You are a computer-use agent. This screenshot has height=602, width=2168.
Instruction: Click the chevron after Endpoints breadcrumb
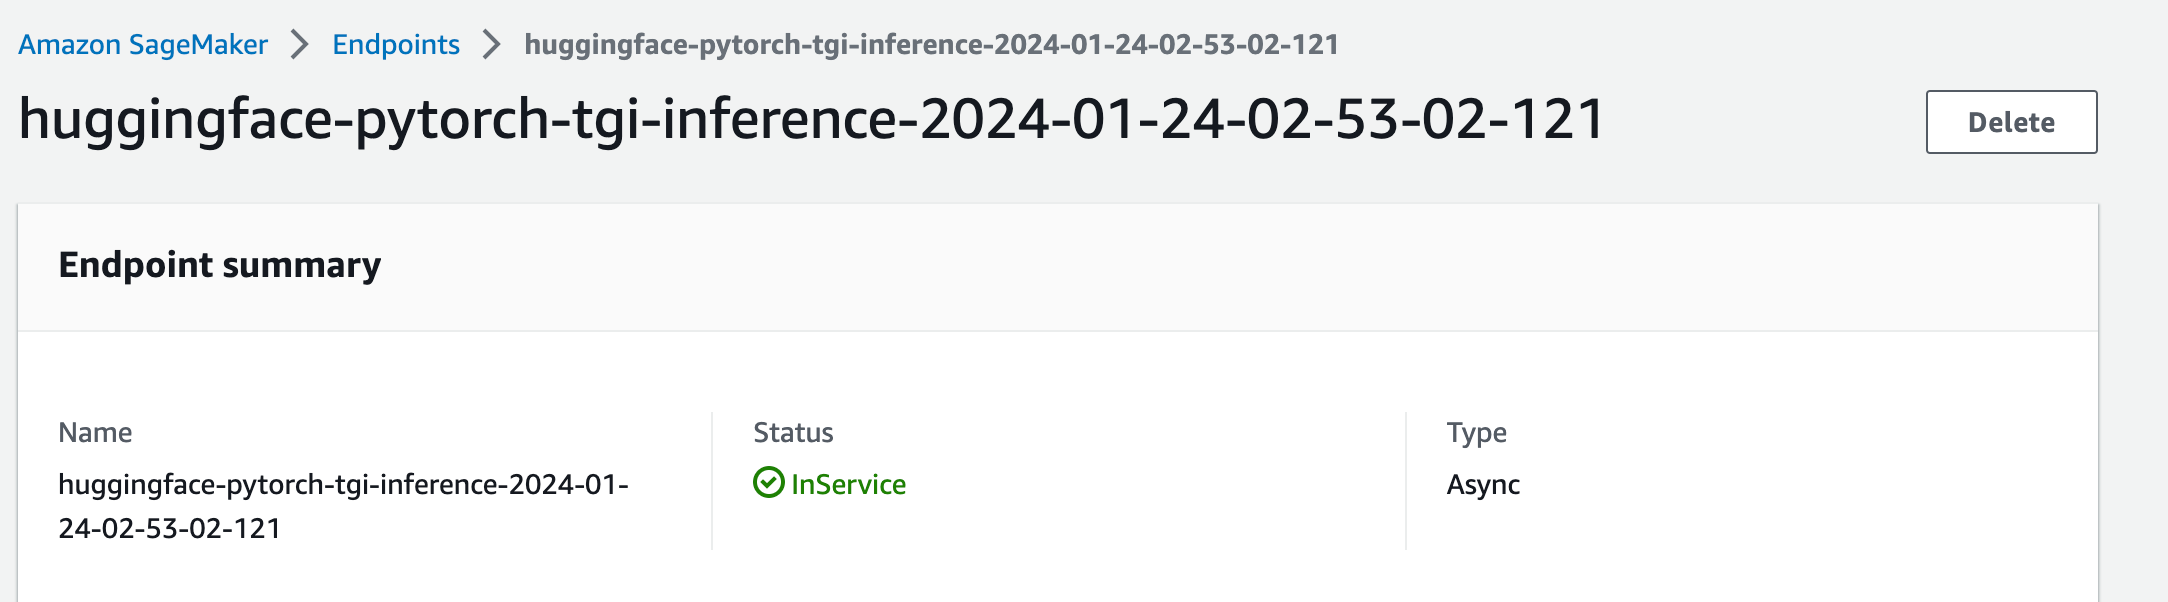pos(491,45)
